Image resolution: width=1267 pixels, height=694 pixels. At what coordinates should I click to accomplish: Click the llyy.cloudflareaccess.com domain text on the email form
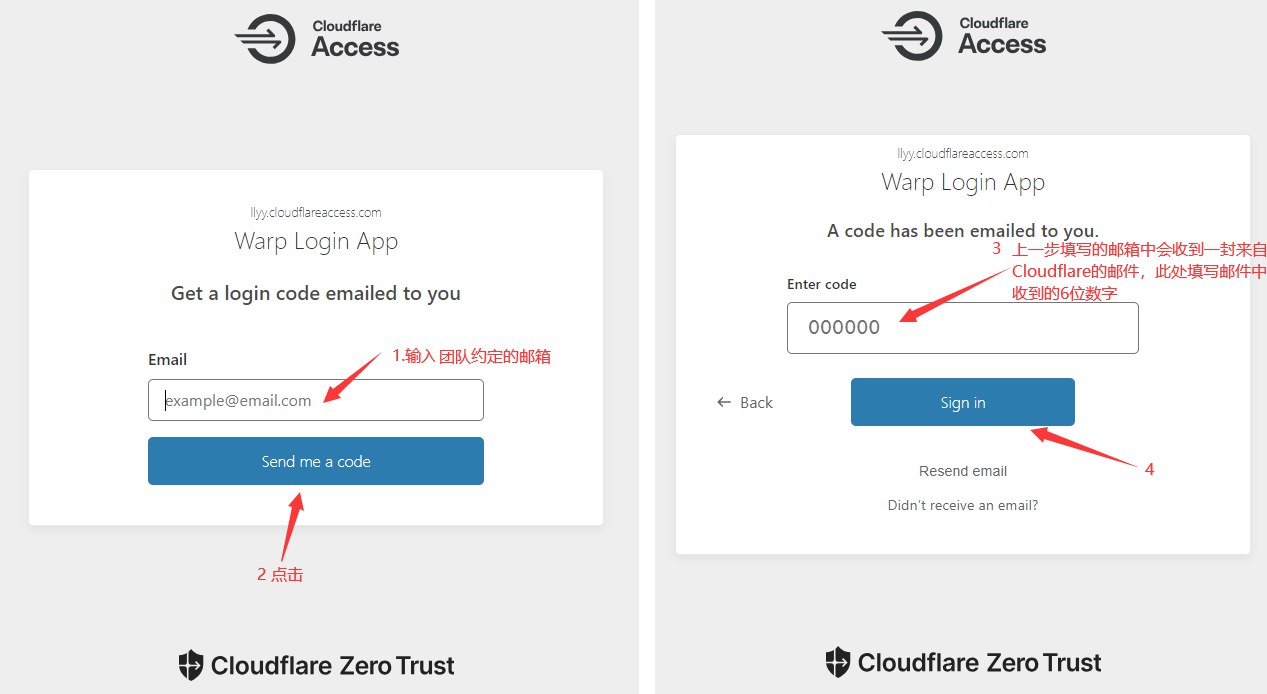(316, 212)
